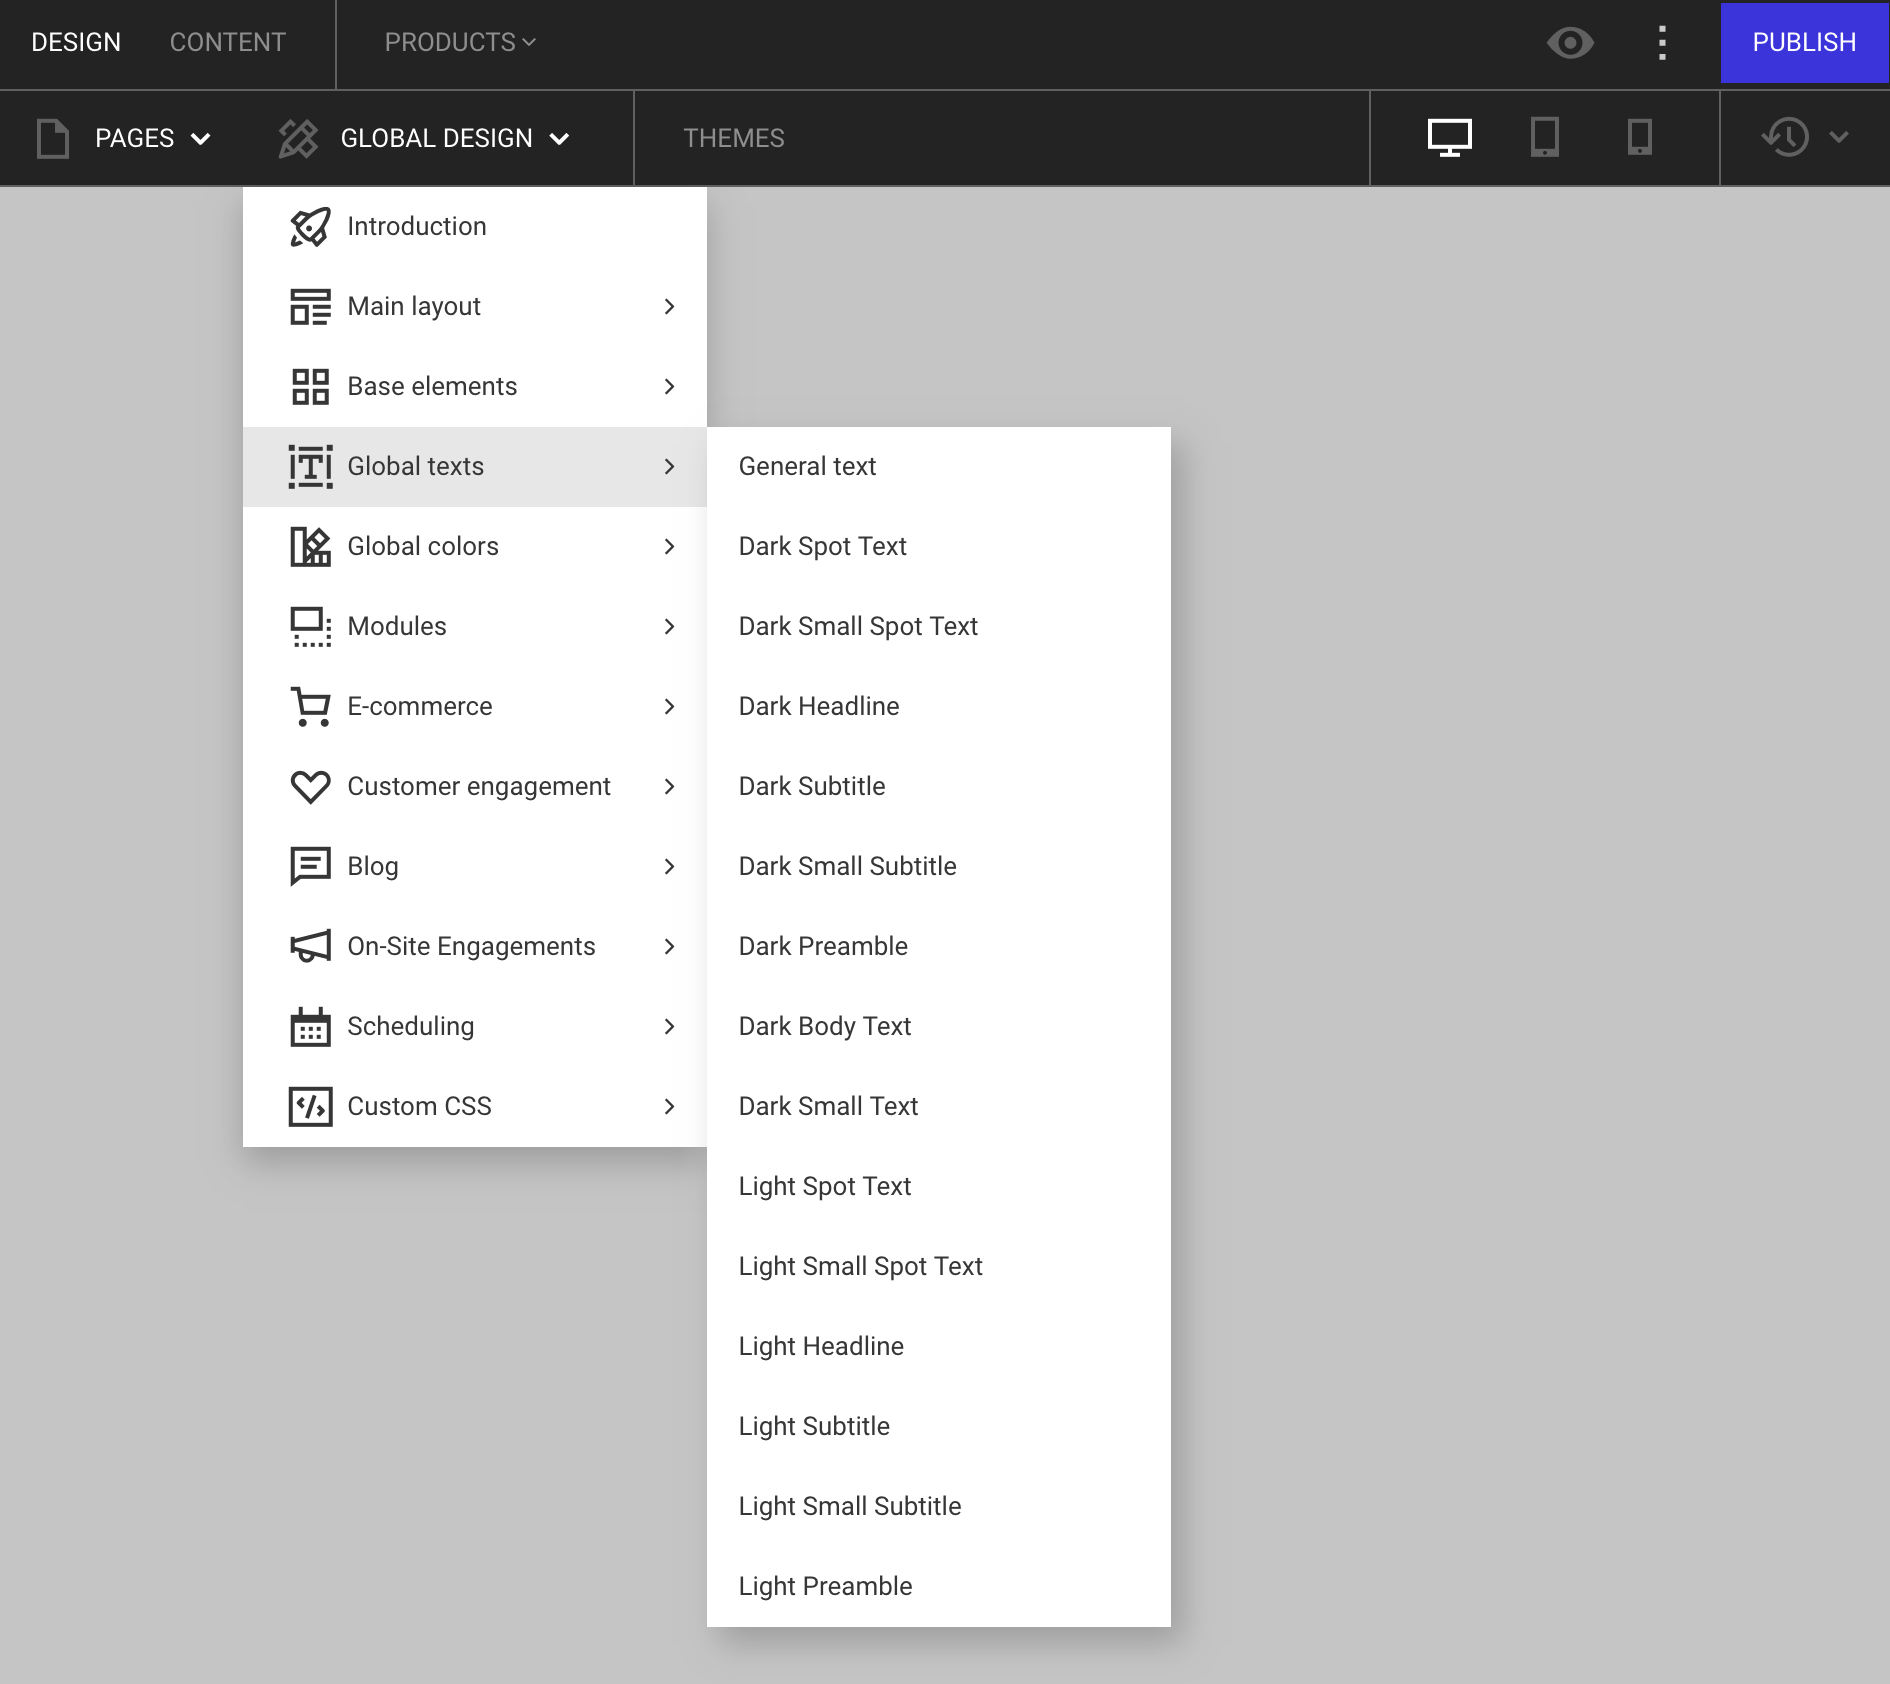The image size is (1890, 1684).
Task: Open Scheduling via the calendar icon
Action: (x=310, y=1026)
